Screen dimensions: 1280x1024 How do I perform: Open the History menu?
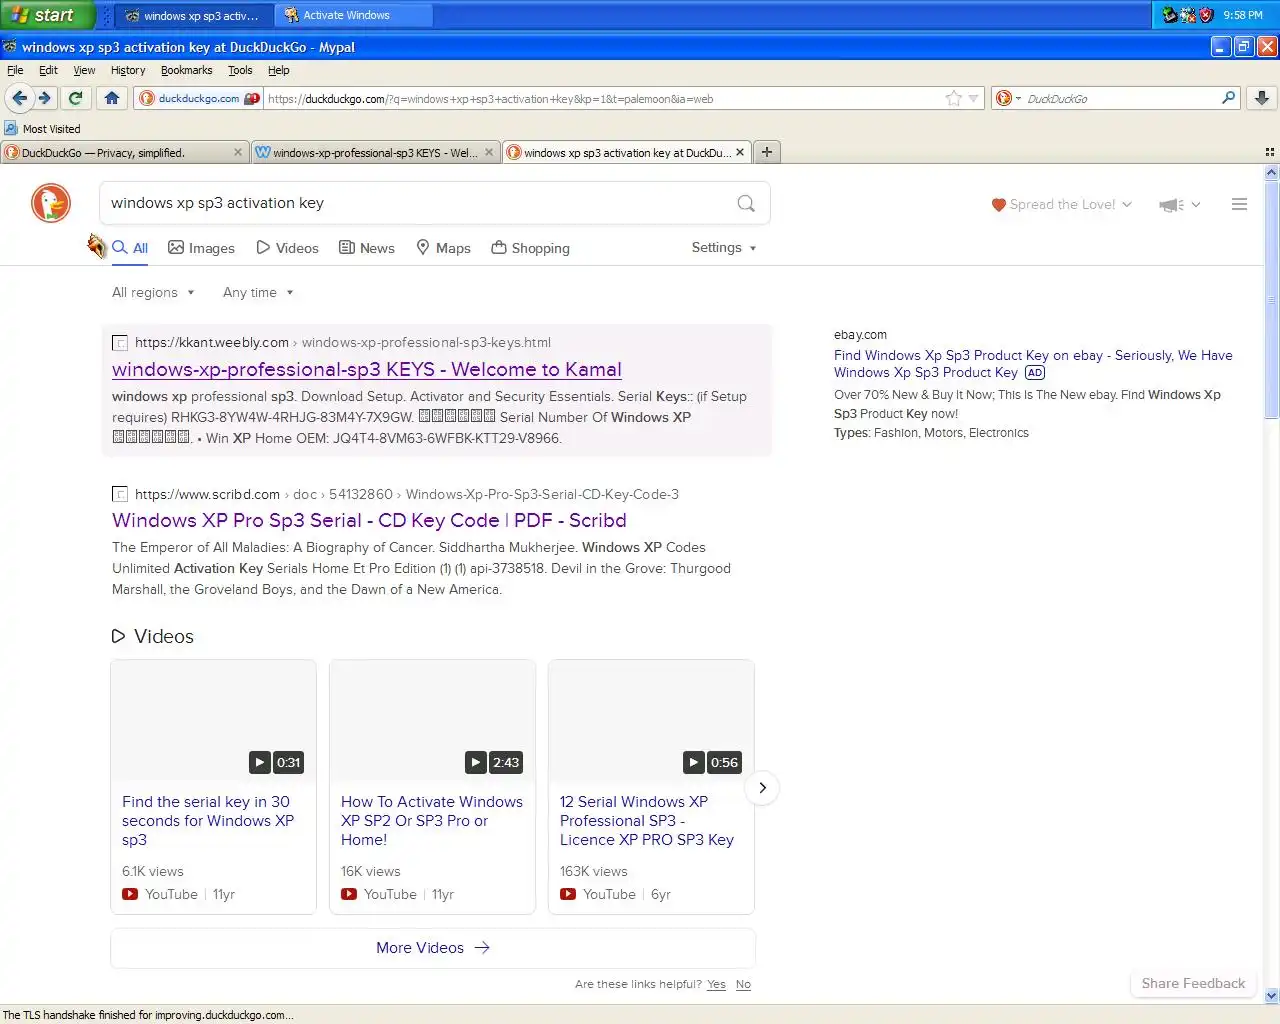(x=128, y=70)
